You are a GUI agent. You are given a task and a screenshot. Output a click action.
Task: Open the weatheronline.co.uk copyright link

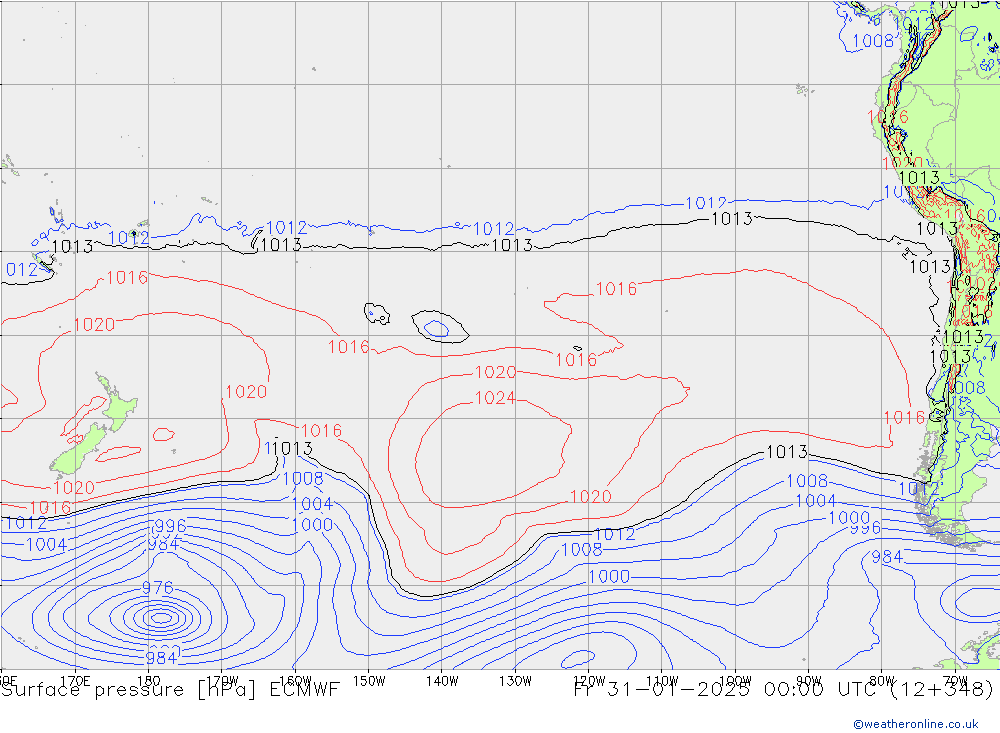tap(916, 724)
